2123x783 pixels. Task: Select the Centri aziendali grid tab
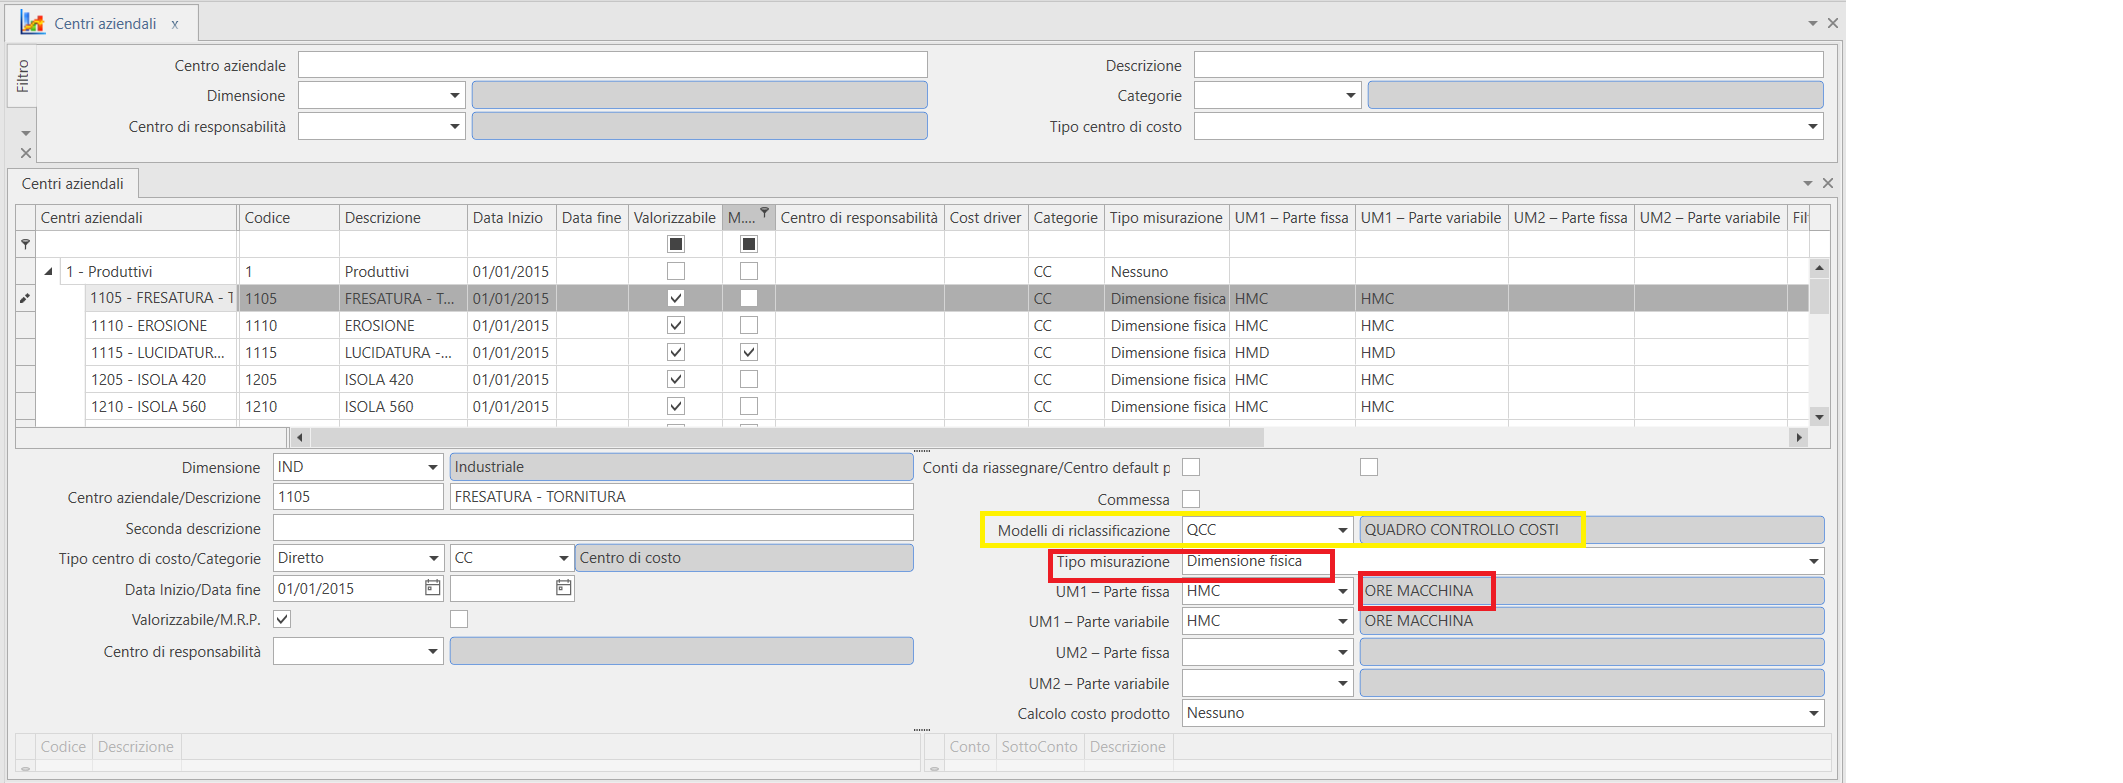tap(73, 184)
